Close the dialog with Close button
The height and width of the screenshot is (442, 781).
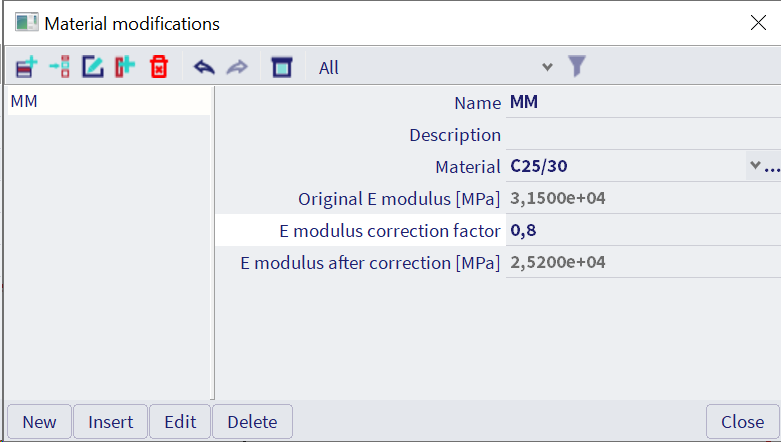742,421
